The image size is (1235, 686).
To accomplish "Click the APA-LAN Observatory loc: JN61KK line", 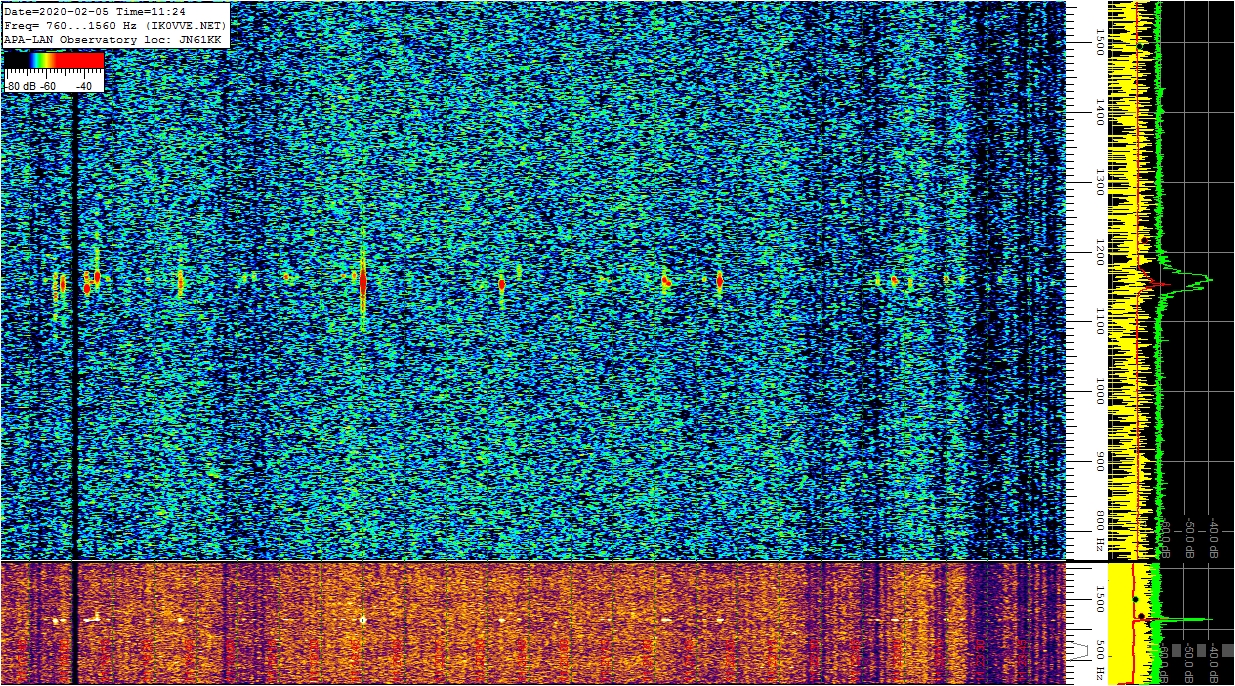I will tap(112, 39).
